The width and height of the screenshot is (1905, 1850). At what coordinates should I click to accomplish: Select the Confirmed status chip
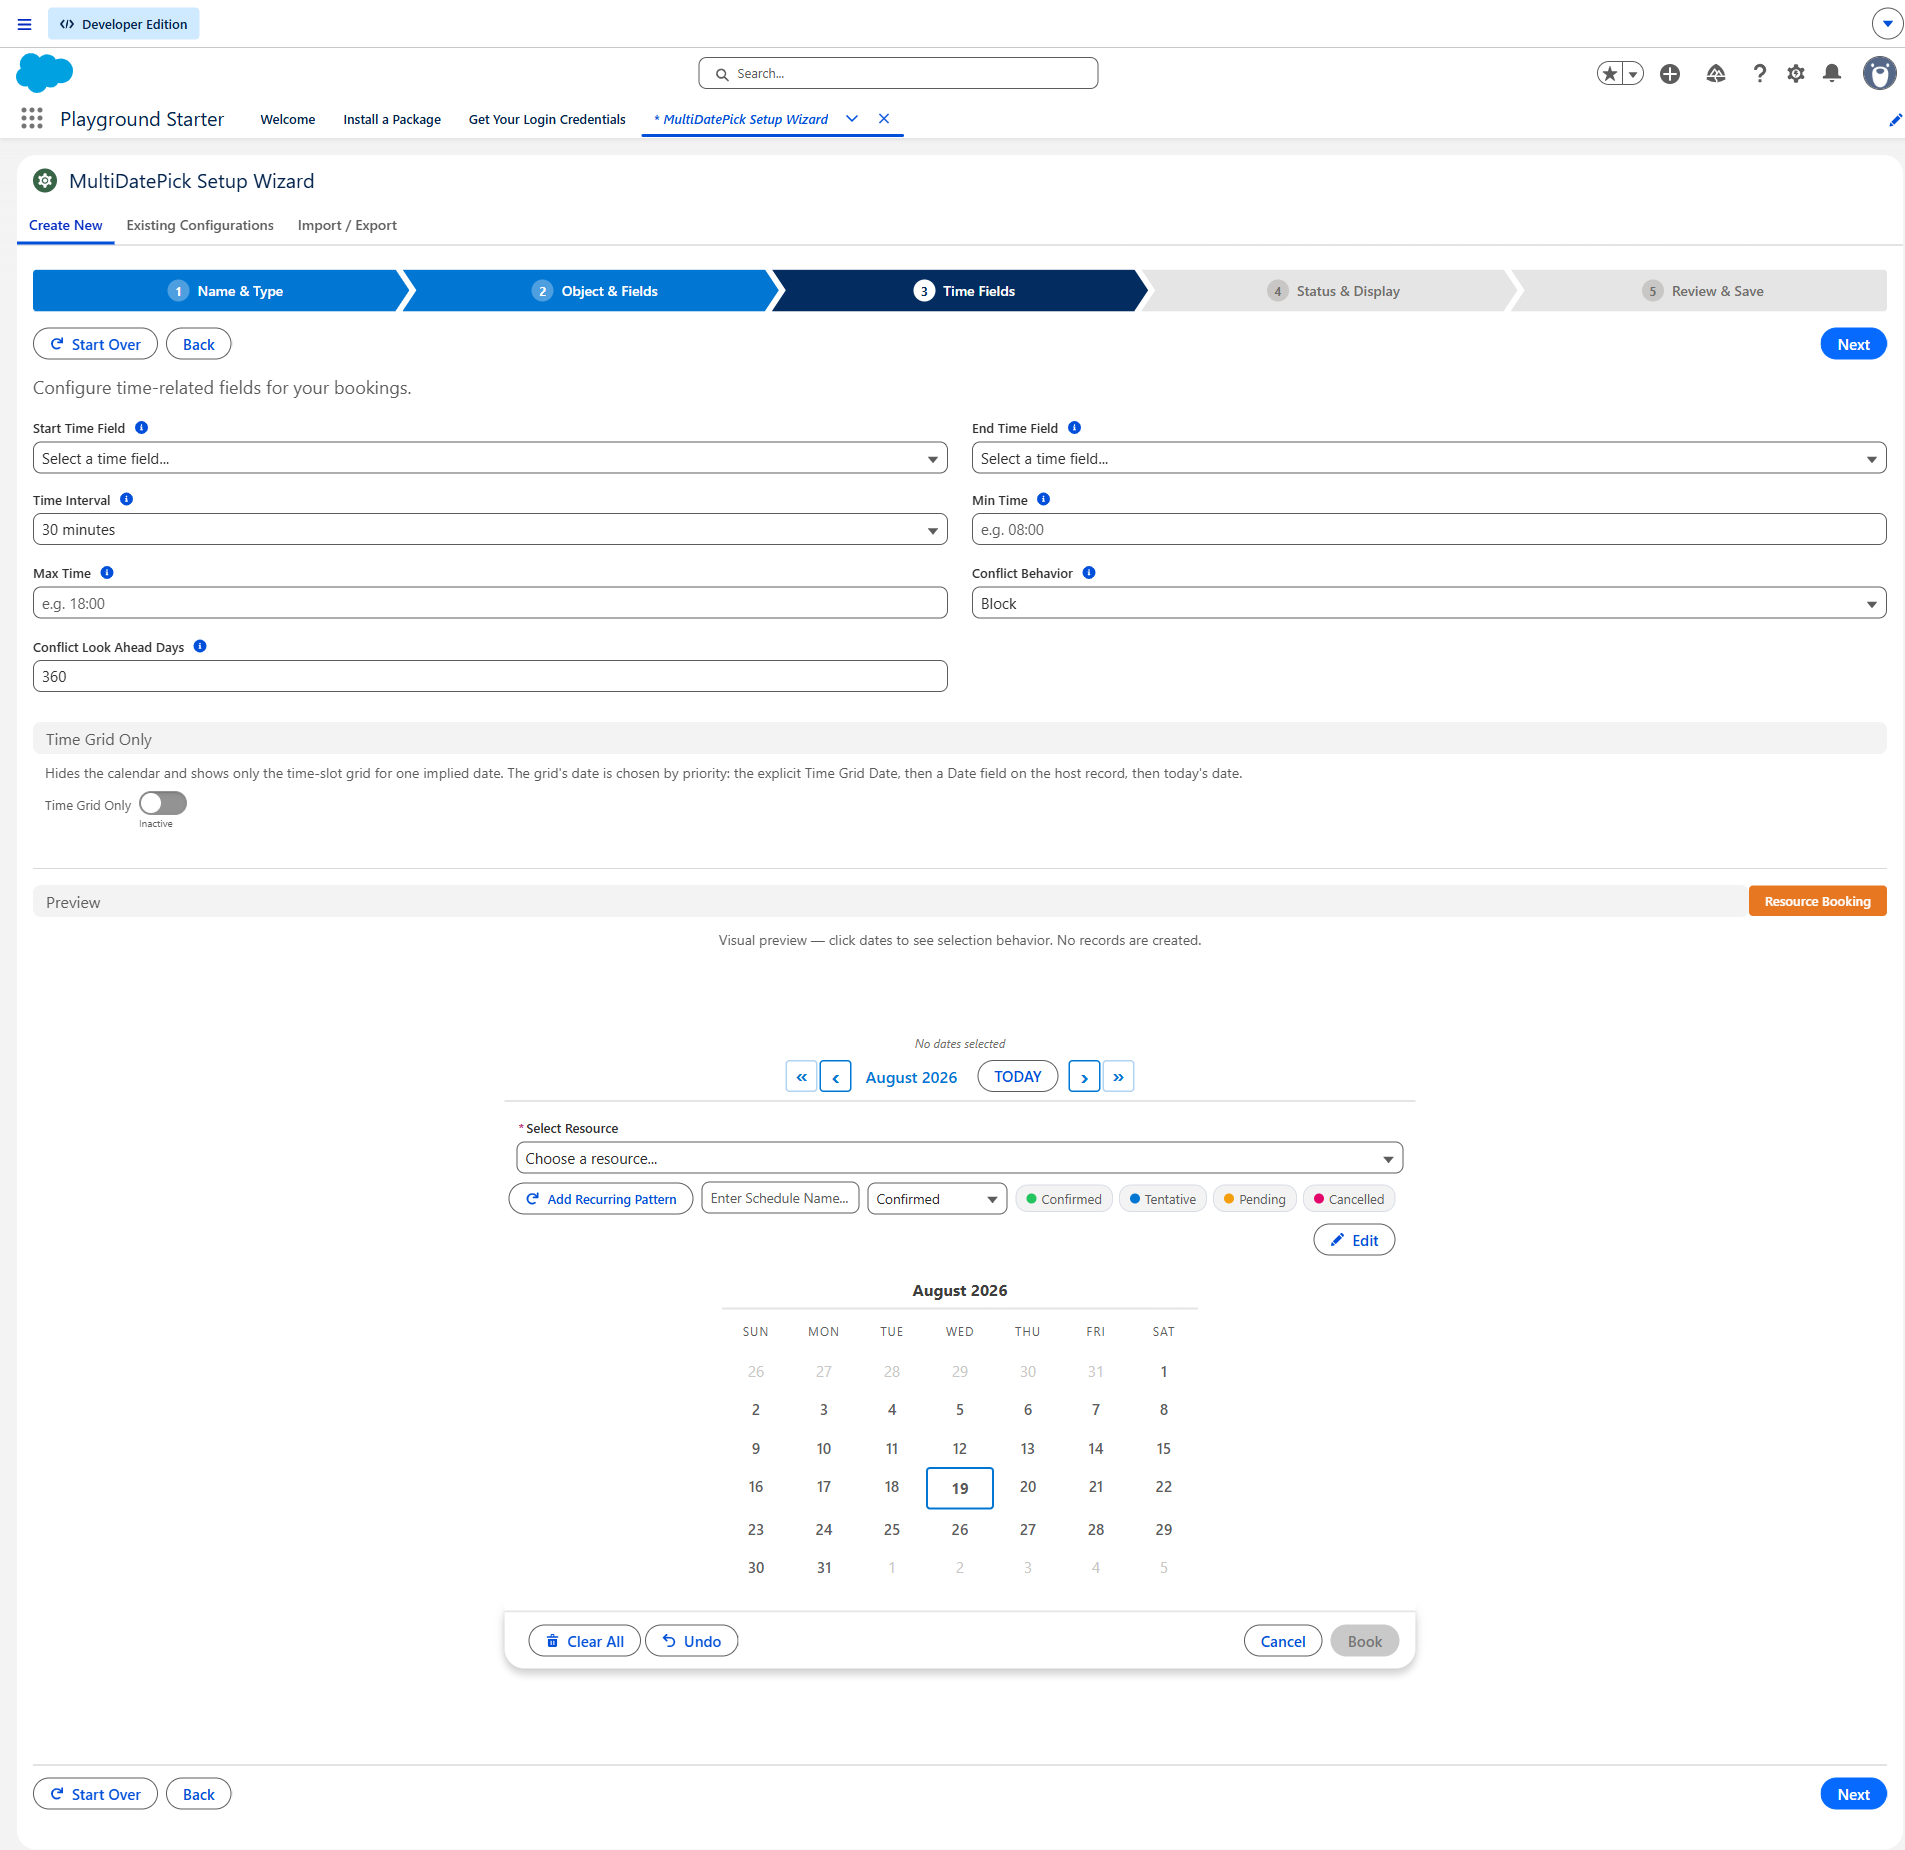(x=1064, y=1199)
